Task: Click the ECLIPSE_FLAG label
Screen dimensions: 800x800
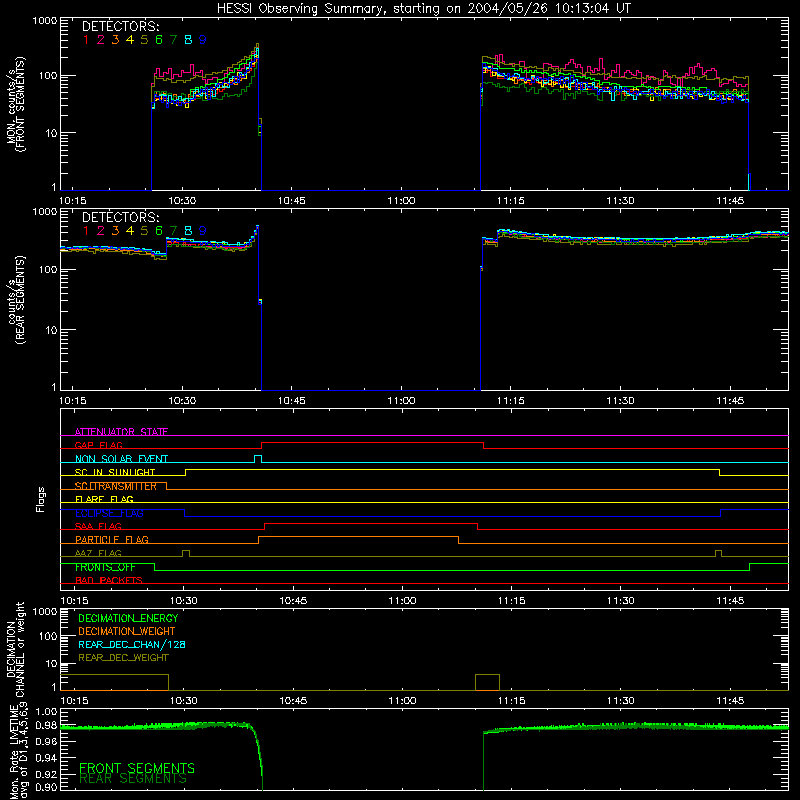Action: point(109,513)
